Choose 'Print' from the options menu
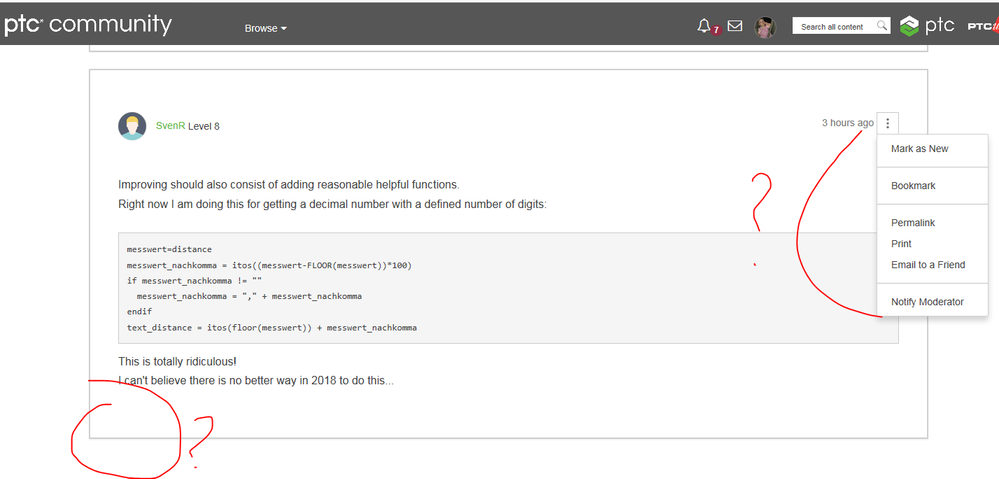 click(x=901, y=244)
